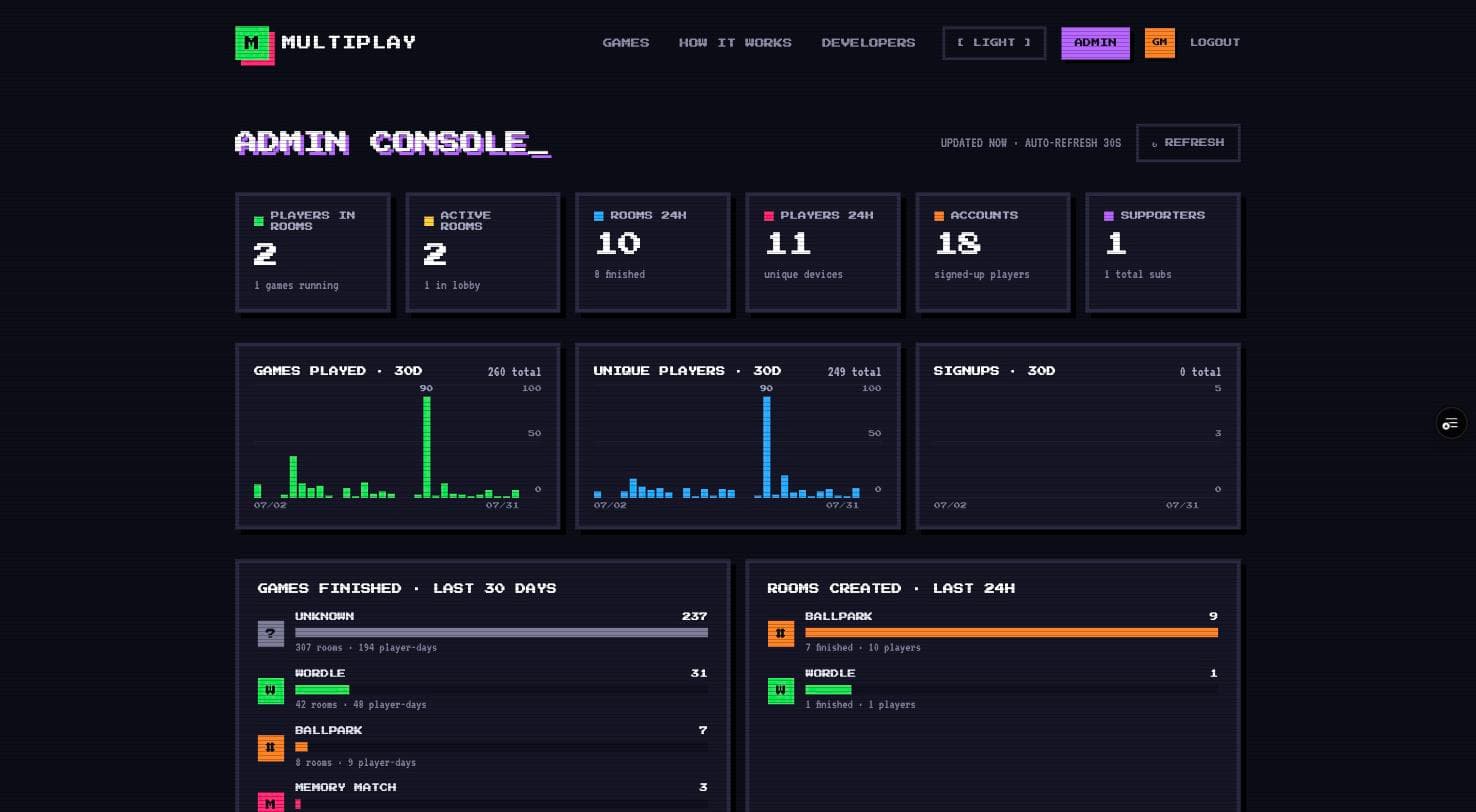Open the floating settings sliders icon
1476x812 pixels.
point(1451,423)
